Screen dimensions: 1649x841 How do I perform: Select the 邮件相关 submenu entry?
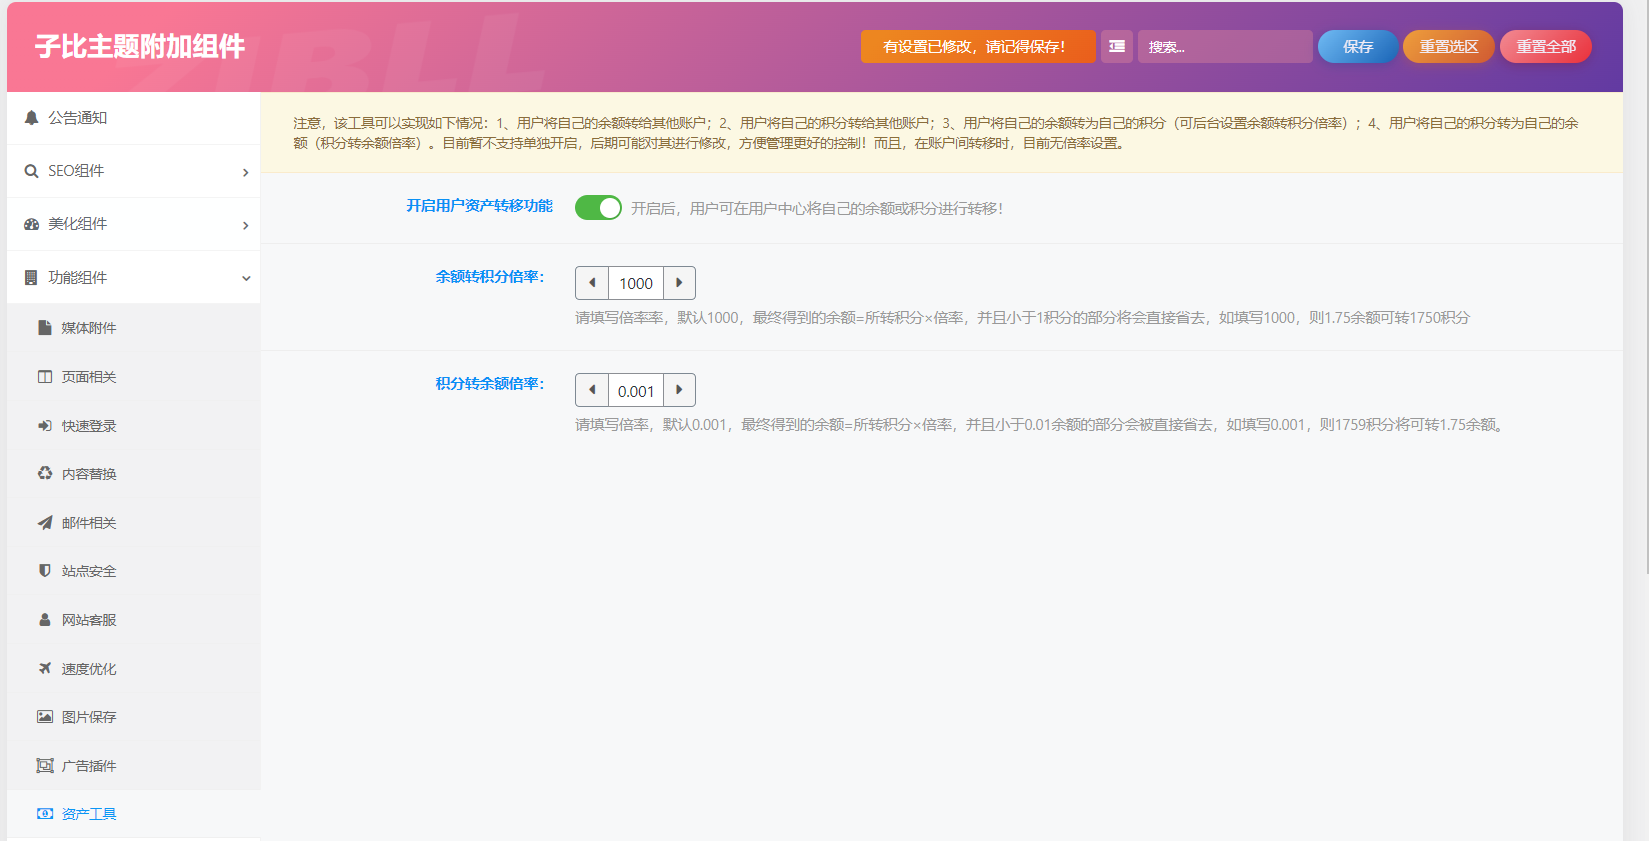pos(134,523)
